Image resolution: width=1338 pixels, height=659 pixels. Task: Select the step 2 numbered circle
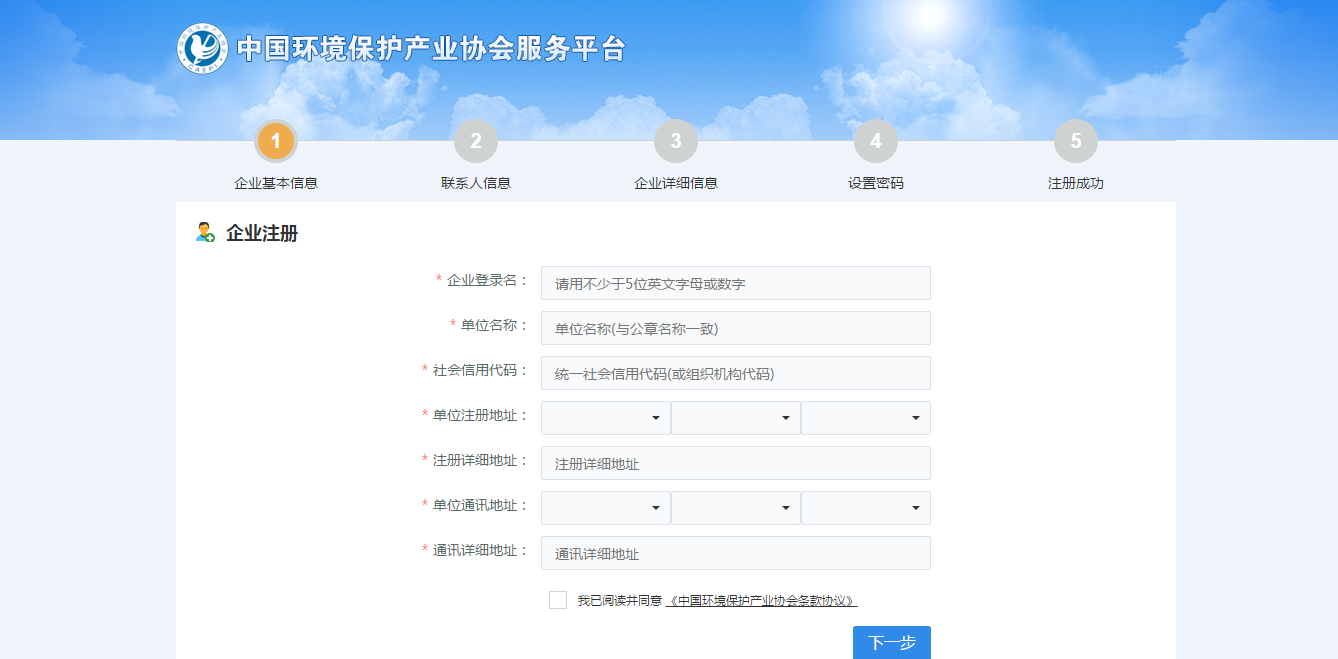click(x=476, y=141)
